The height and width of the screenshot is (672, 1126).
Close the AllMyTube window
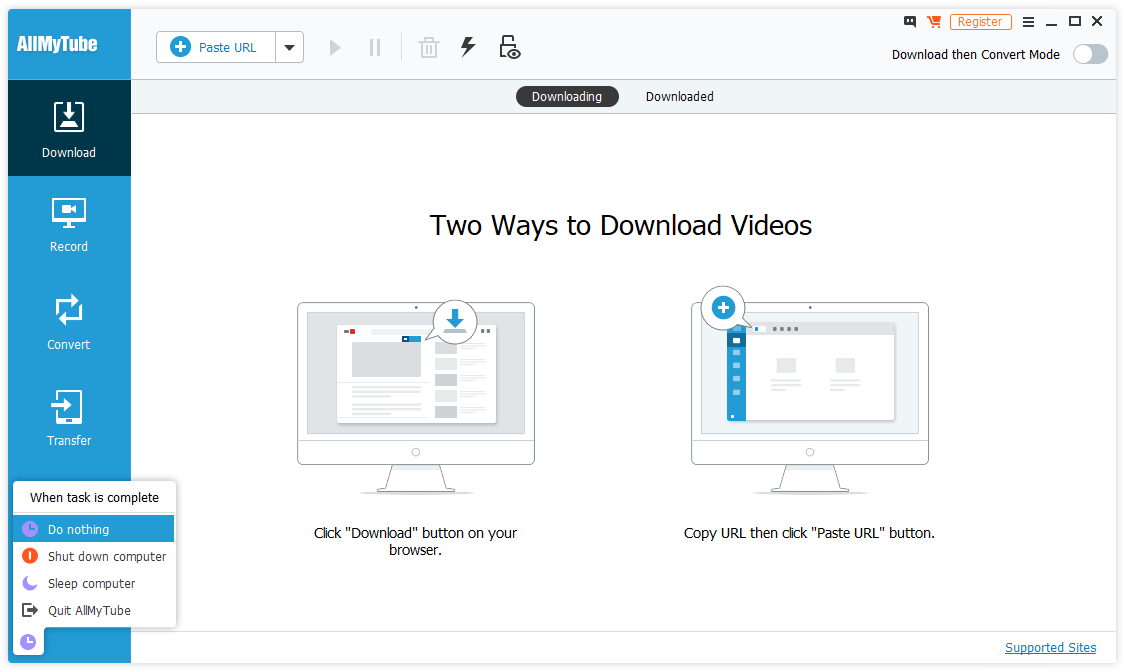coord(1097,22)
